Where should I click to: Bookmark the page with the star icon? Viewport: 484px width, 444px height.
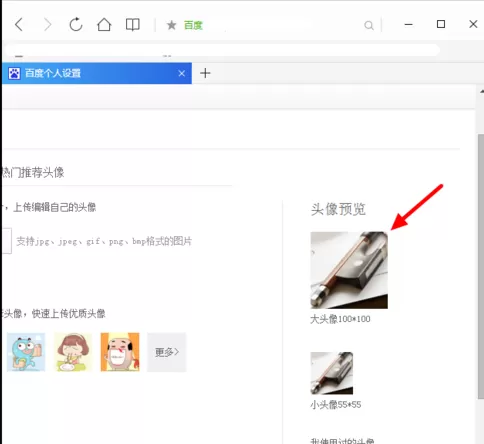(x=171, y=25)
